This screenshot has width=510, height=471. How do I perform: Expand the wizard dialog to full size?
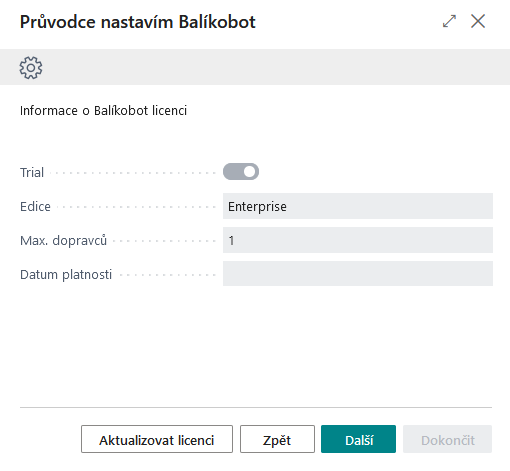coord(449,21)
